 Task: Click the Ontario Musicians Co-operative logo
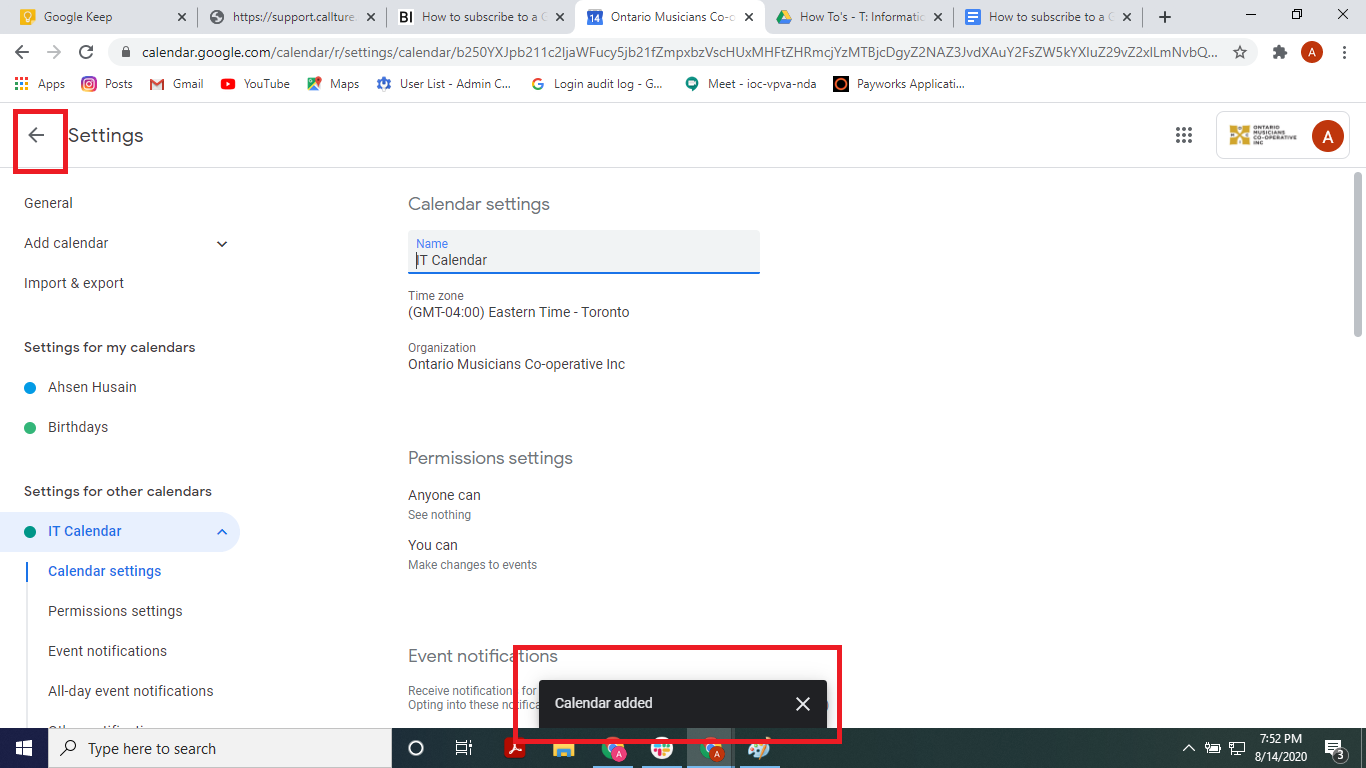1263,136
